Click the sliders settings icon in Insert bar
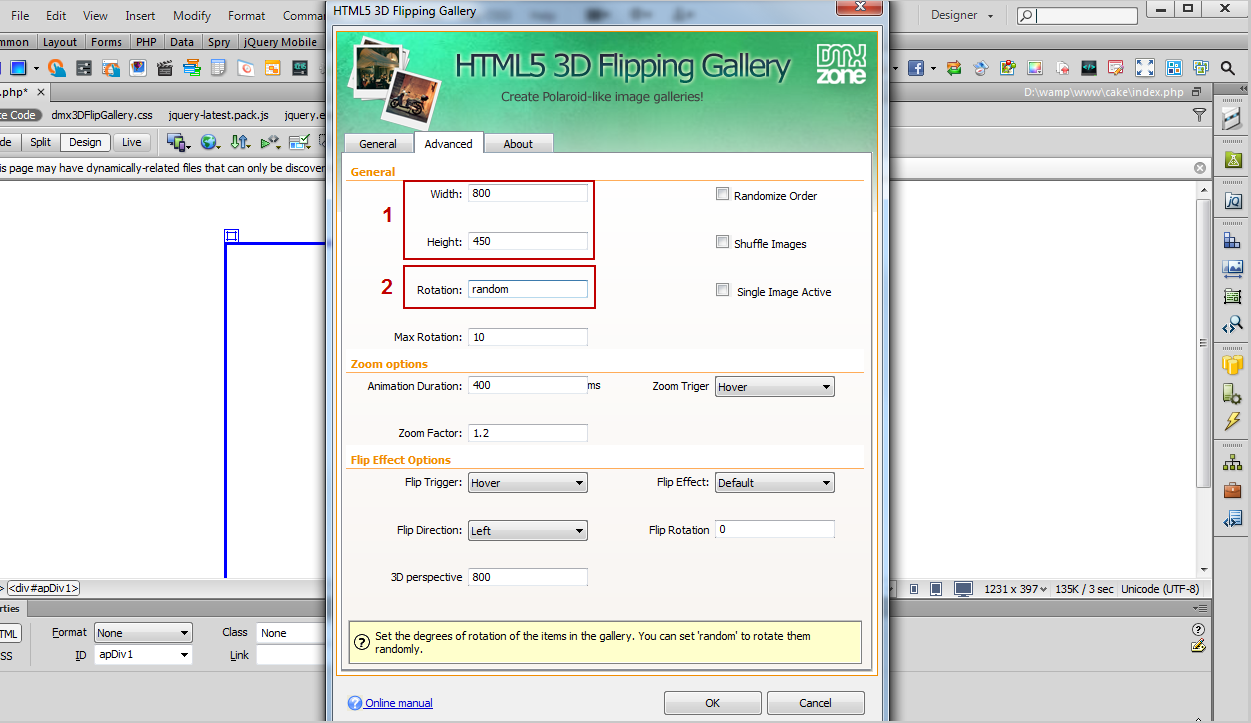 point(84,68)
